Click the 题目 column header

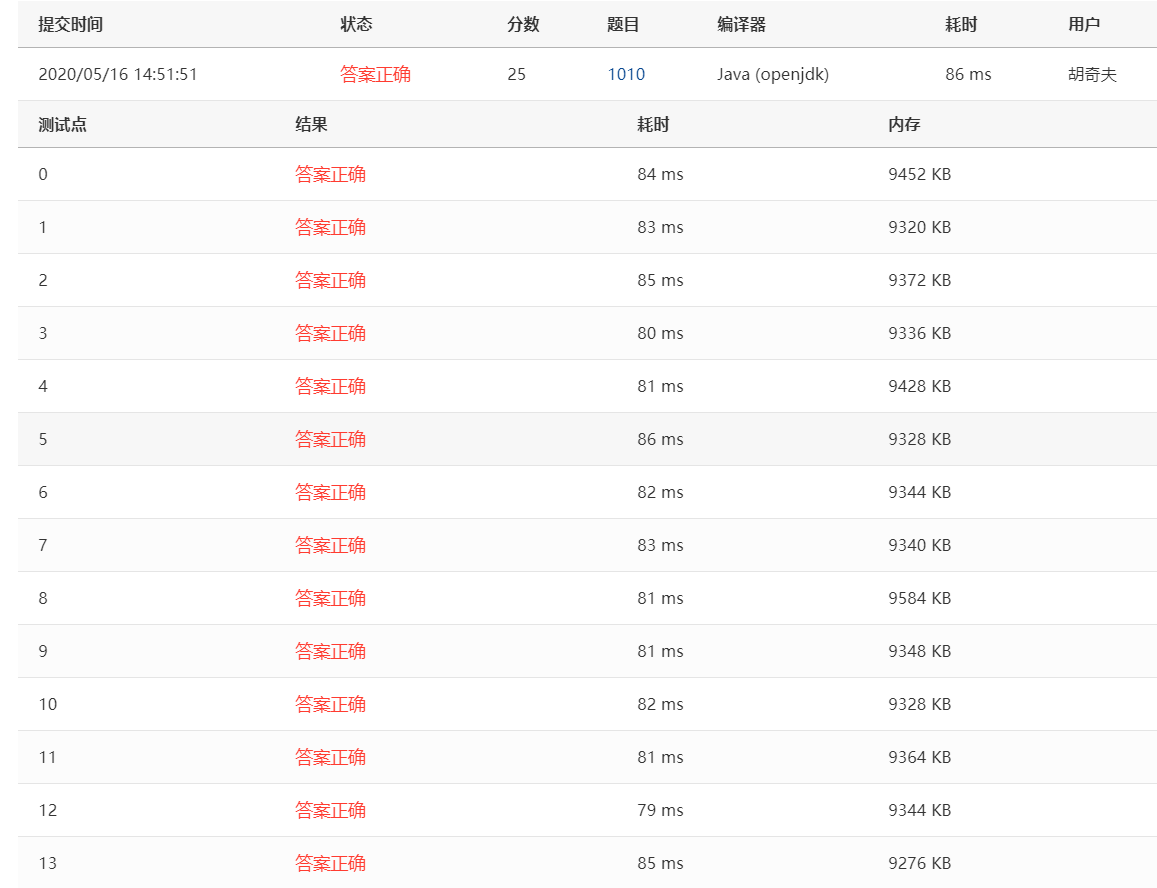(623, 24)
